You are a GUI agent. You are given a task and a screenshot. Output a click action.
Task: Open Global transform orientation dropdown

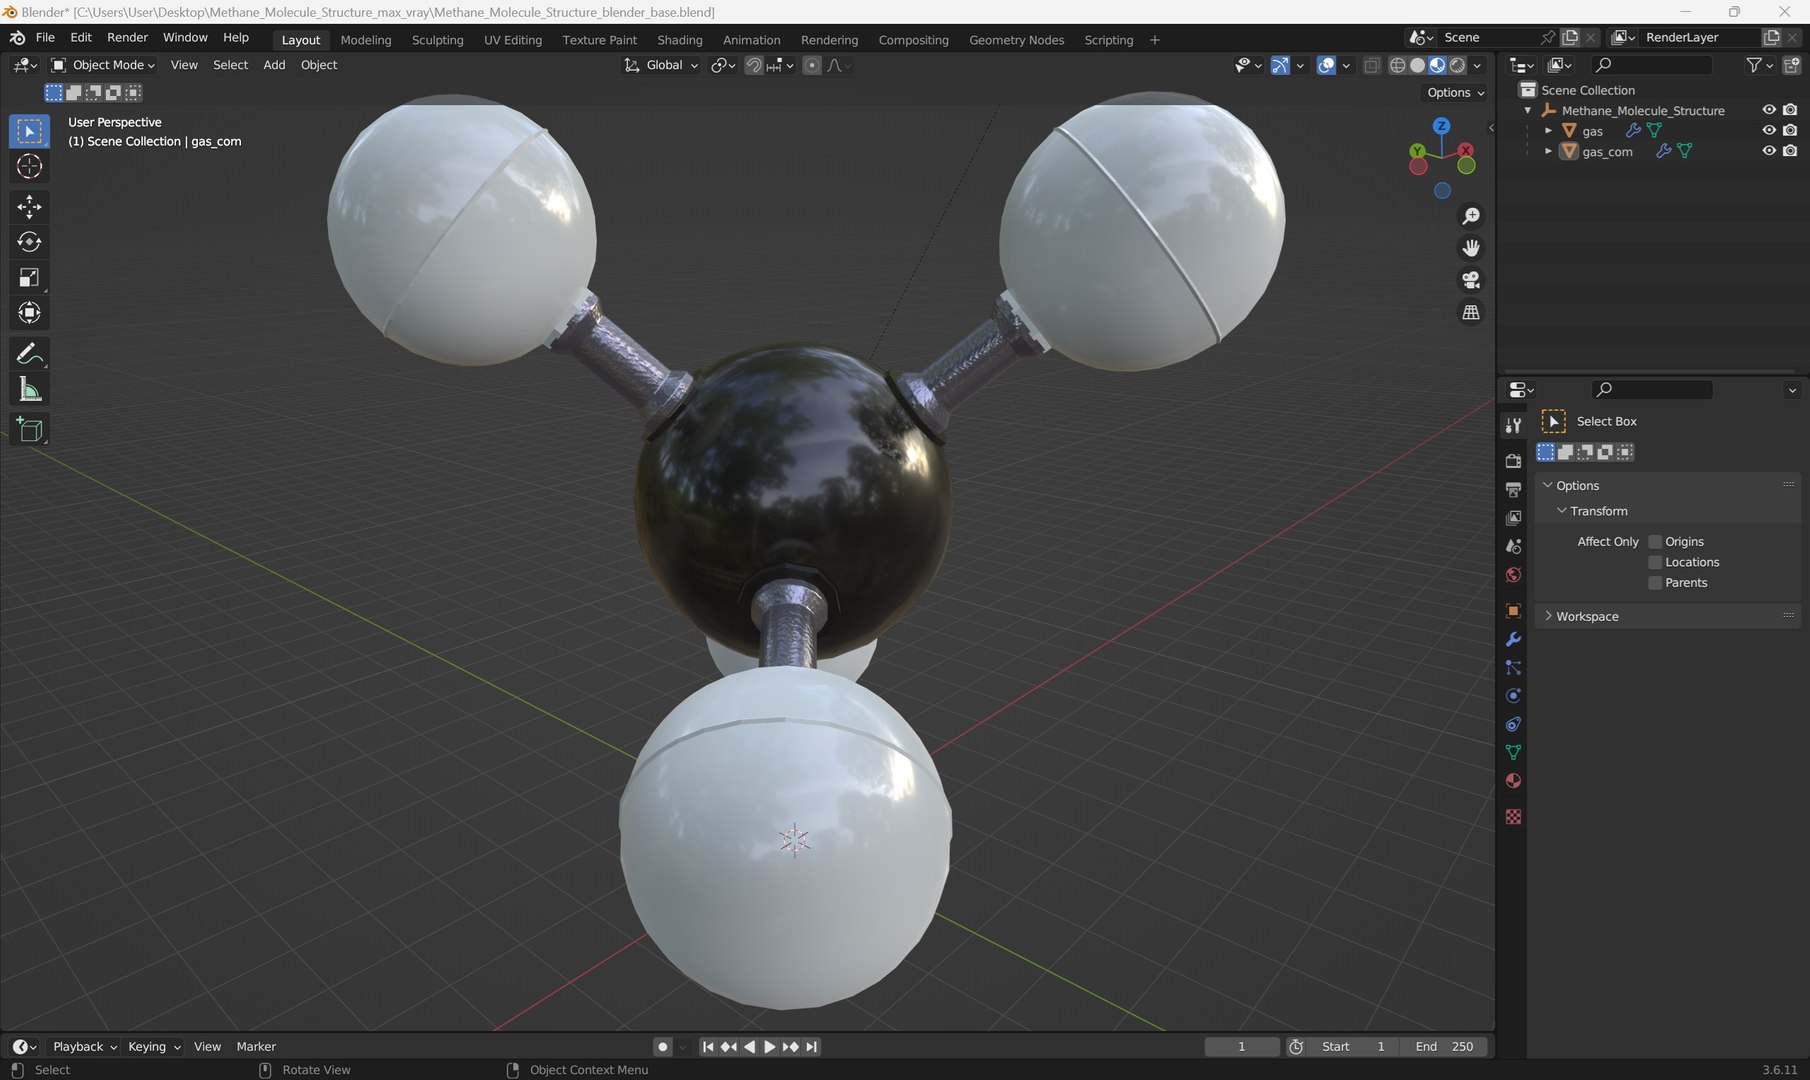(661, 65)
